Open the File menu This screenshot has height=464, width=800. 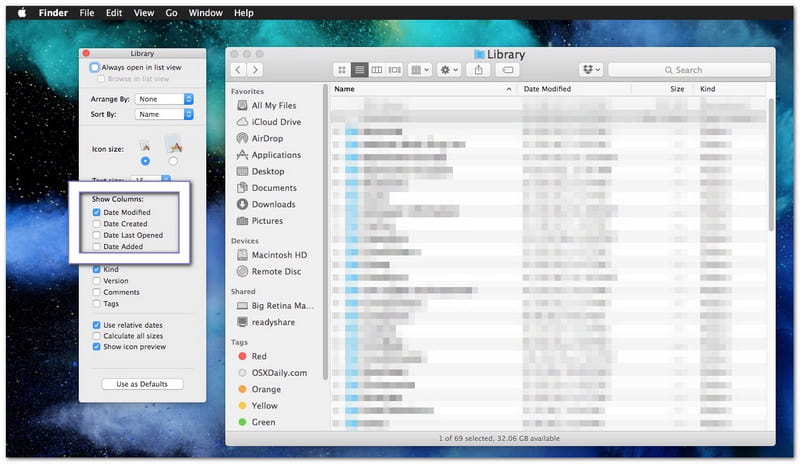87,13
